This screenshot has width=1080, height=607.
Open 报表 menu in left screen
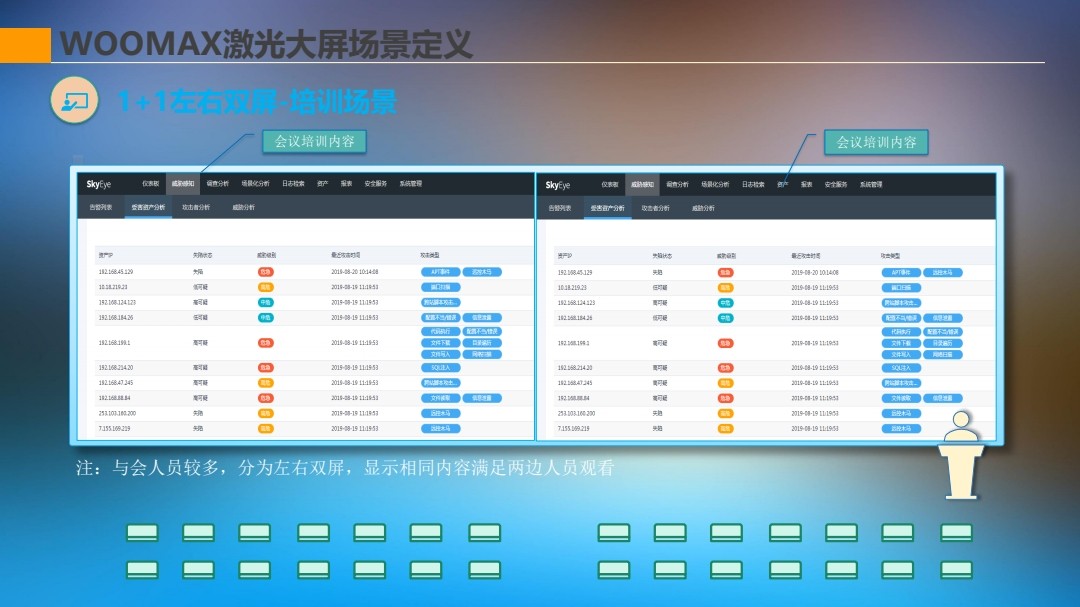pyautogui.click(x=346, y=184)
